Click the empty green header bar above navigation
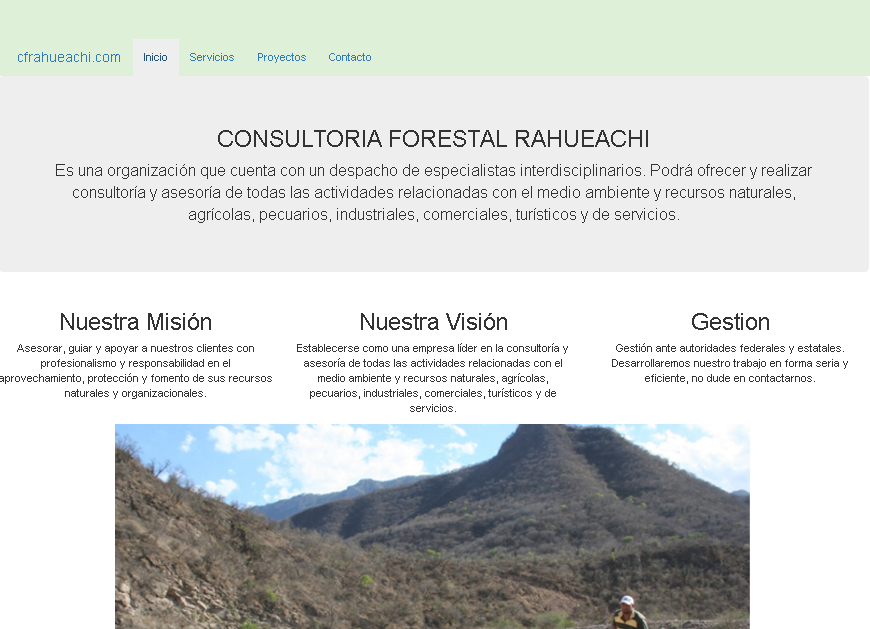870x629 pixels. click(500, 20)
